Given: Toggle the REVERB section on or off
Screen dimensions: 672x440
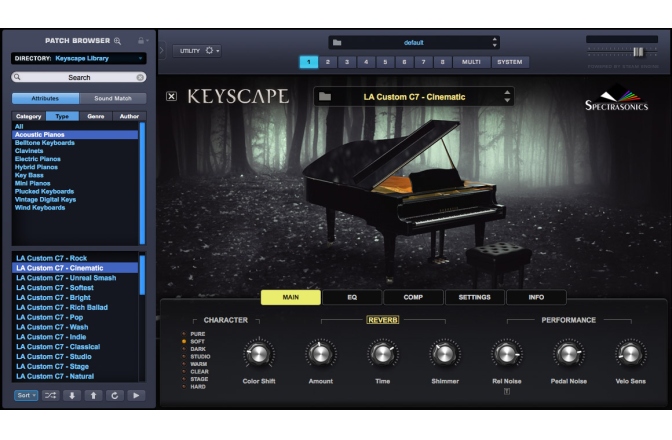Looking at the screenshot, I should coord(383,320).
